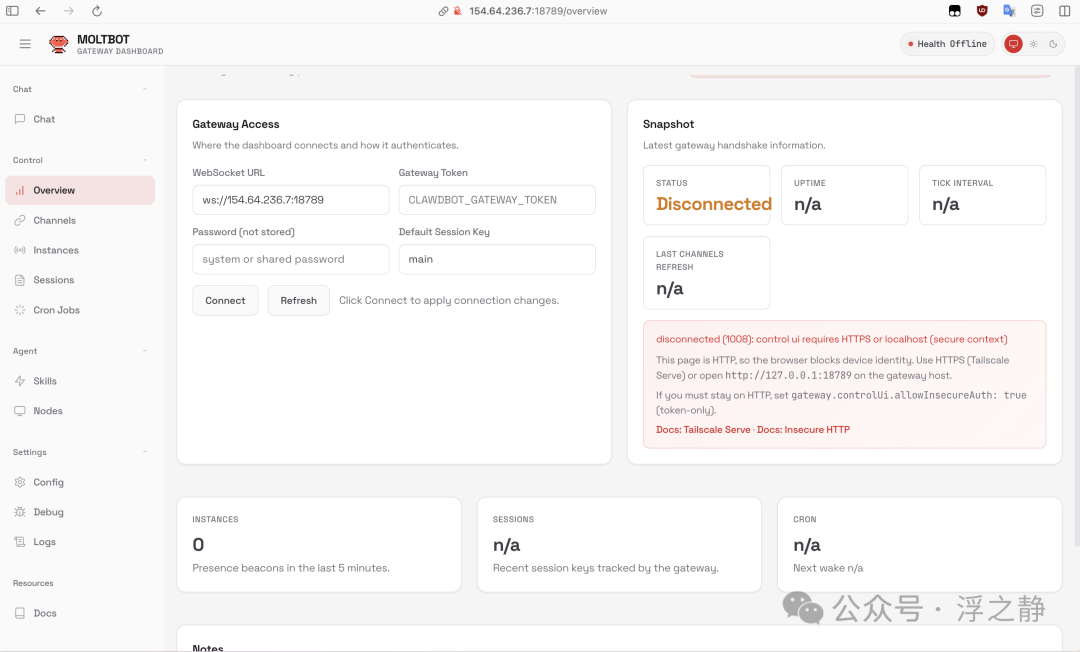
Task: Click the Instances broadcast icon in the sidebar
Action: pyautogui.click(x=20, y=250)
